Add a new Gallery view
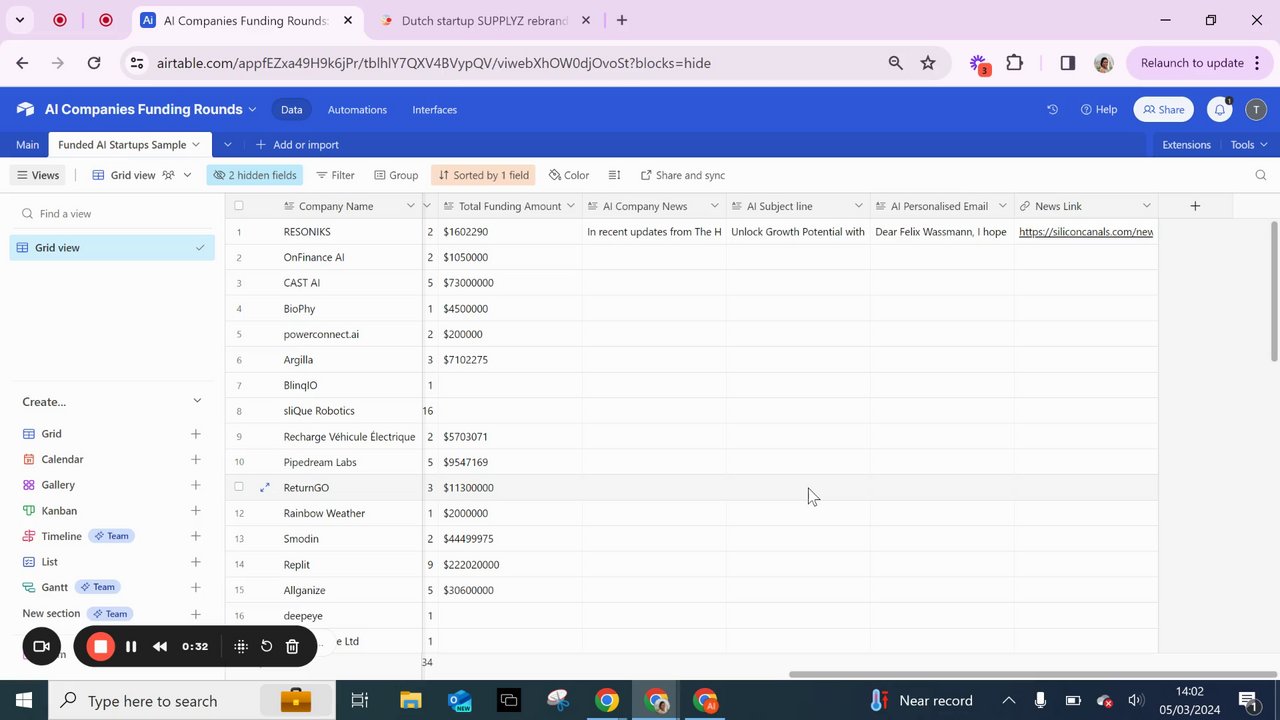Screen dimensions: 1280x720 point(196,485)
